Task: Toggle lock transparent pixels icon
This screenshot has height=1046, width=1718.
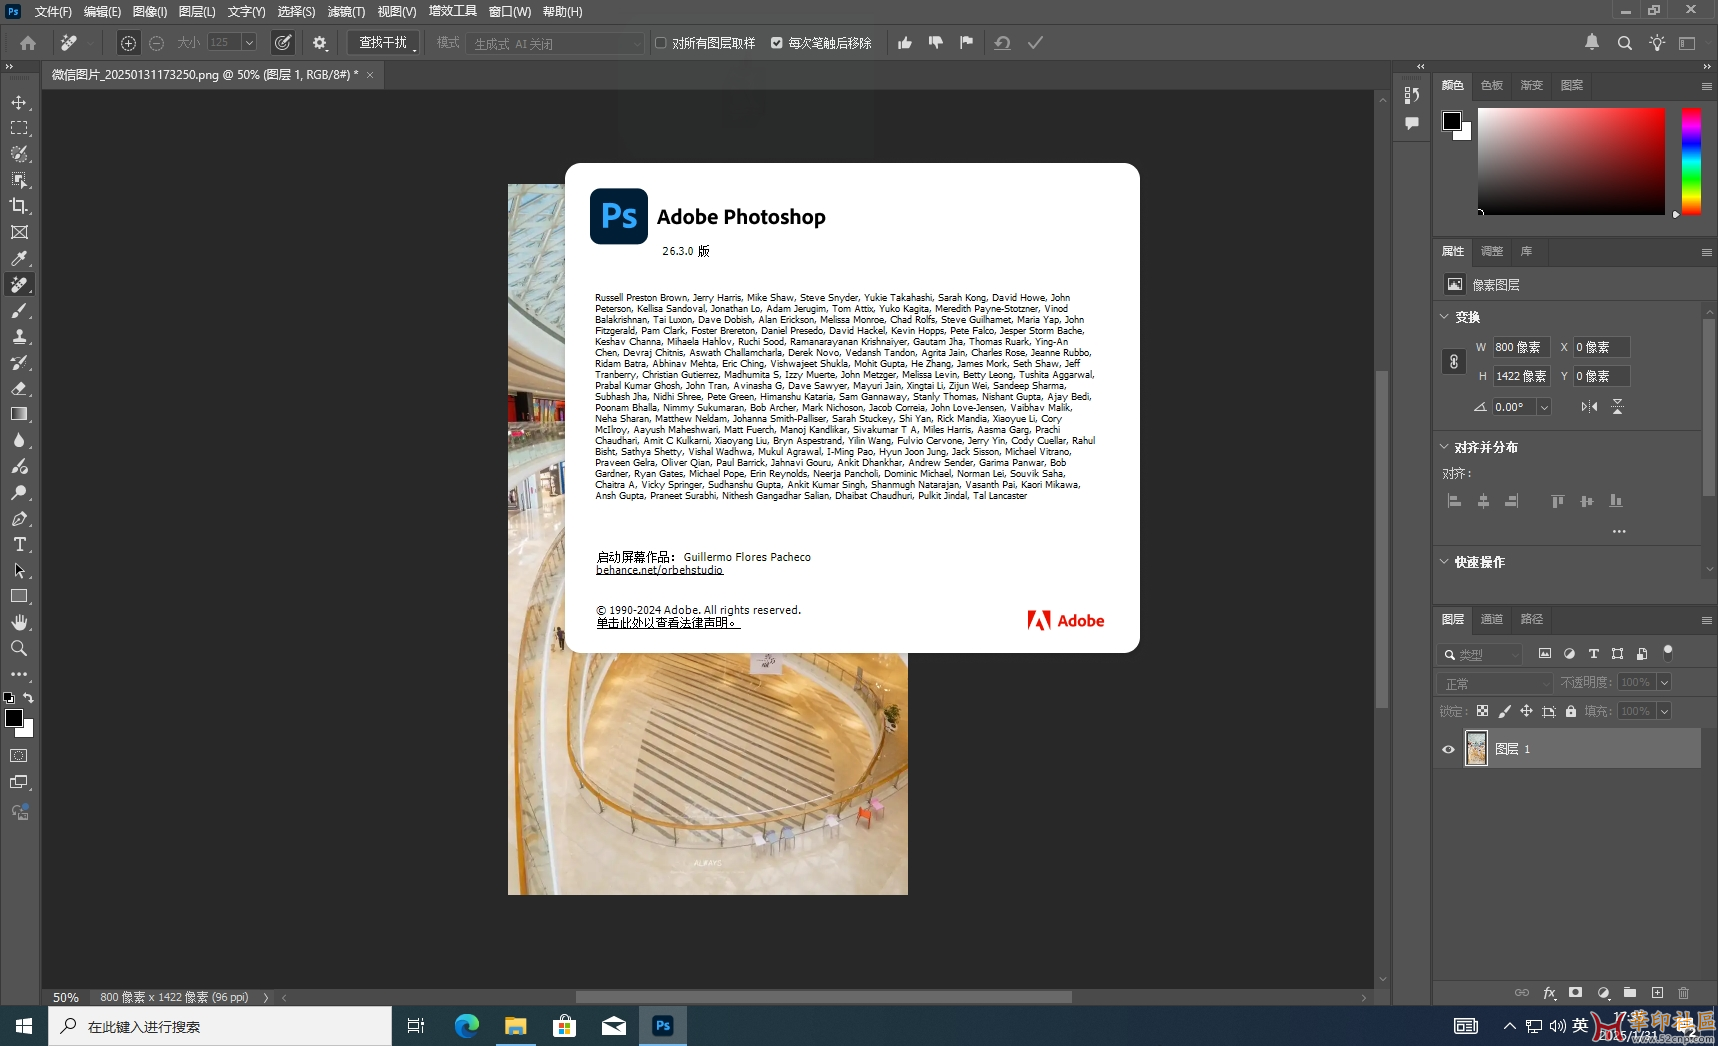Action: 1483,711
